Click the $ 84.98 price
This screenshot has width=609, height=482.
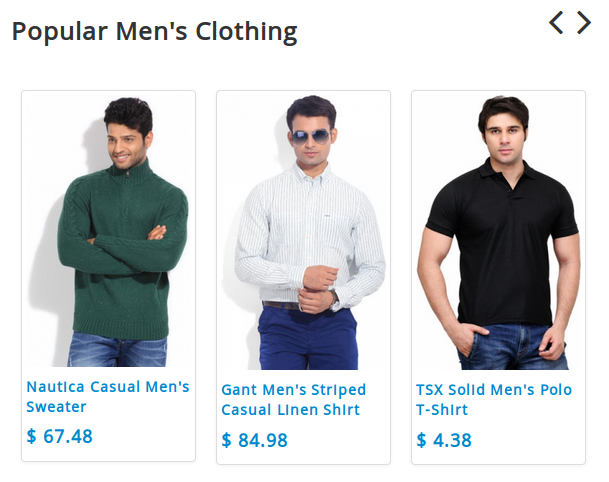254,440
